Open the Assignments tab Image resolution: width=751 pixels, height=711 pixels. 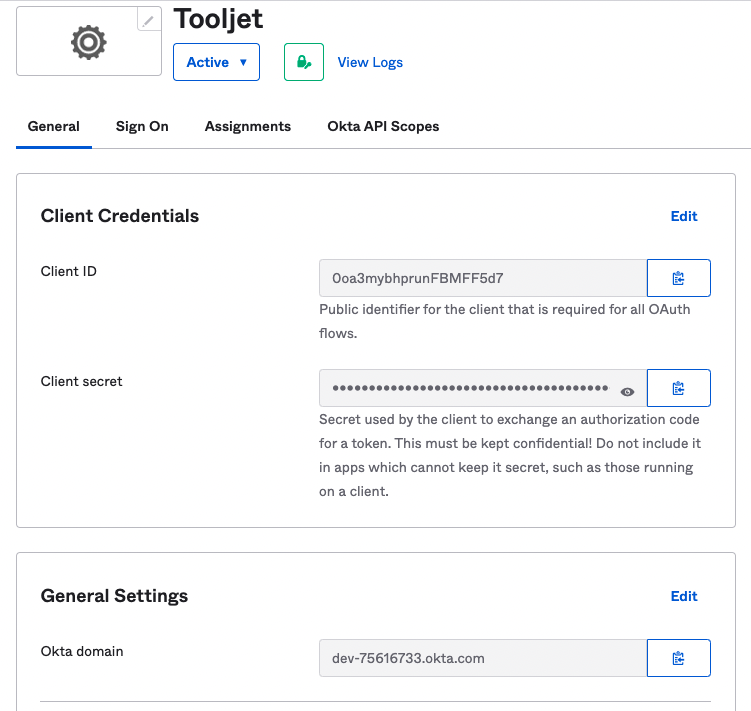point(247,126)
